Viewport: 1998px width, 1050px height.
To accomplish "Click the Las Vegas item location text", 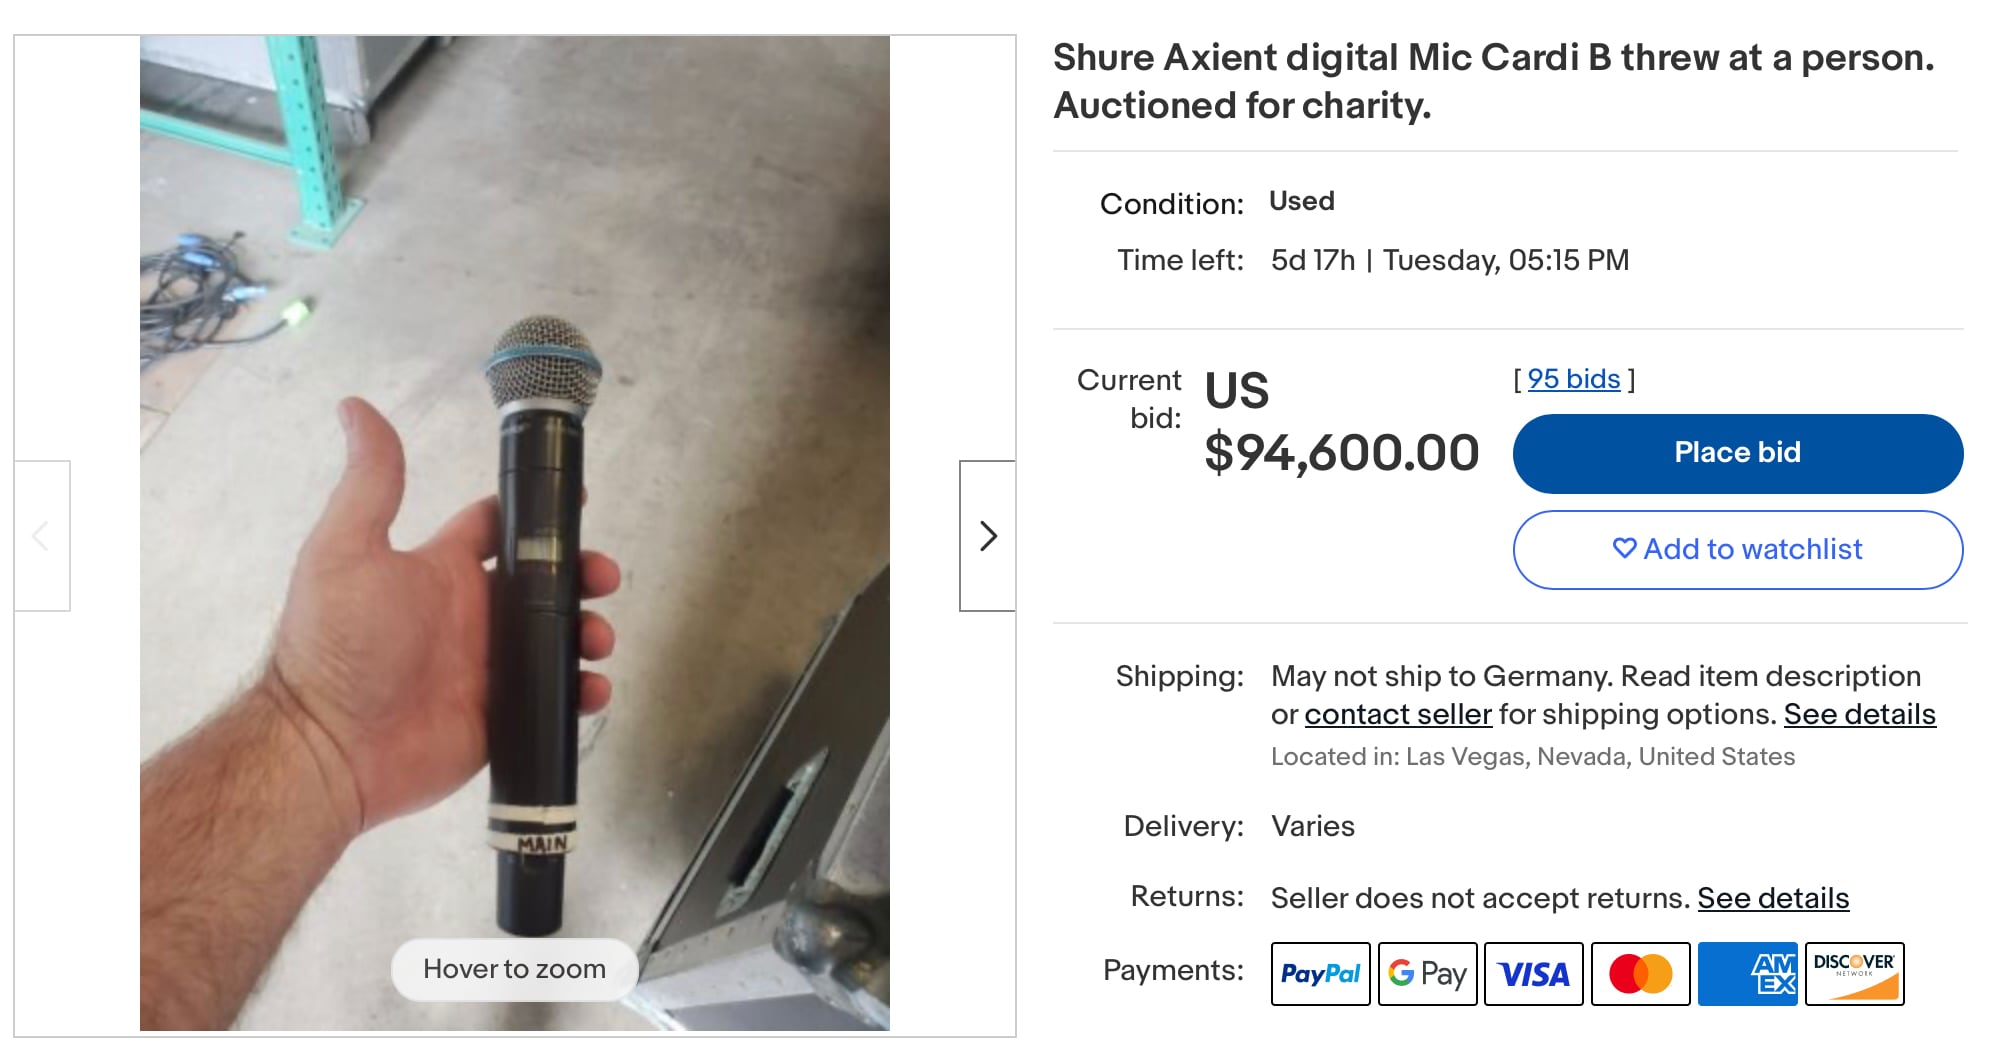I will pos(1532,757).
